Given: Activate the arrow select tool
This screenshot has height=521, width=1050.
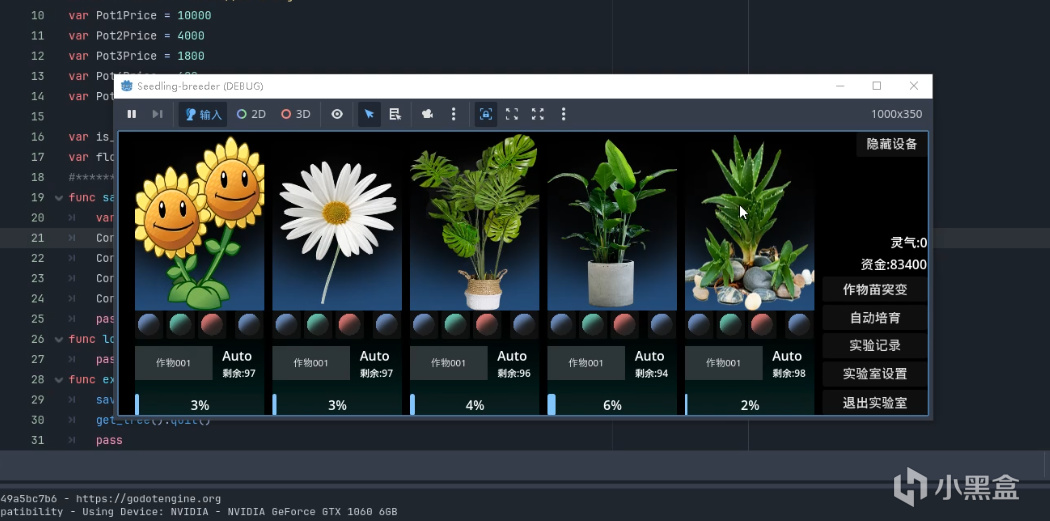Looking at the screenshot, I should 369,115.
